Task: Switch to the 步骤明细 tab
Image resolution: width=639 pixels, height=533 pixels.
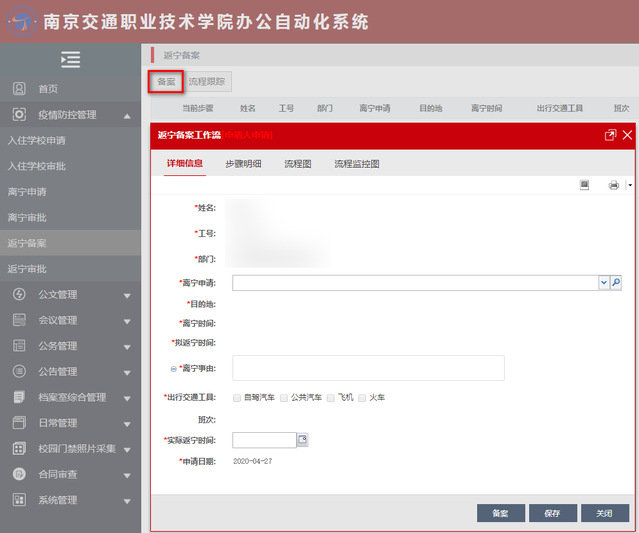Action: click(x=243, y=163)
